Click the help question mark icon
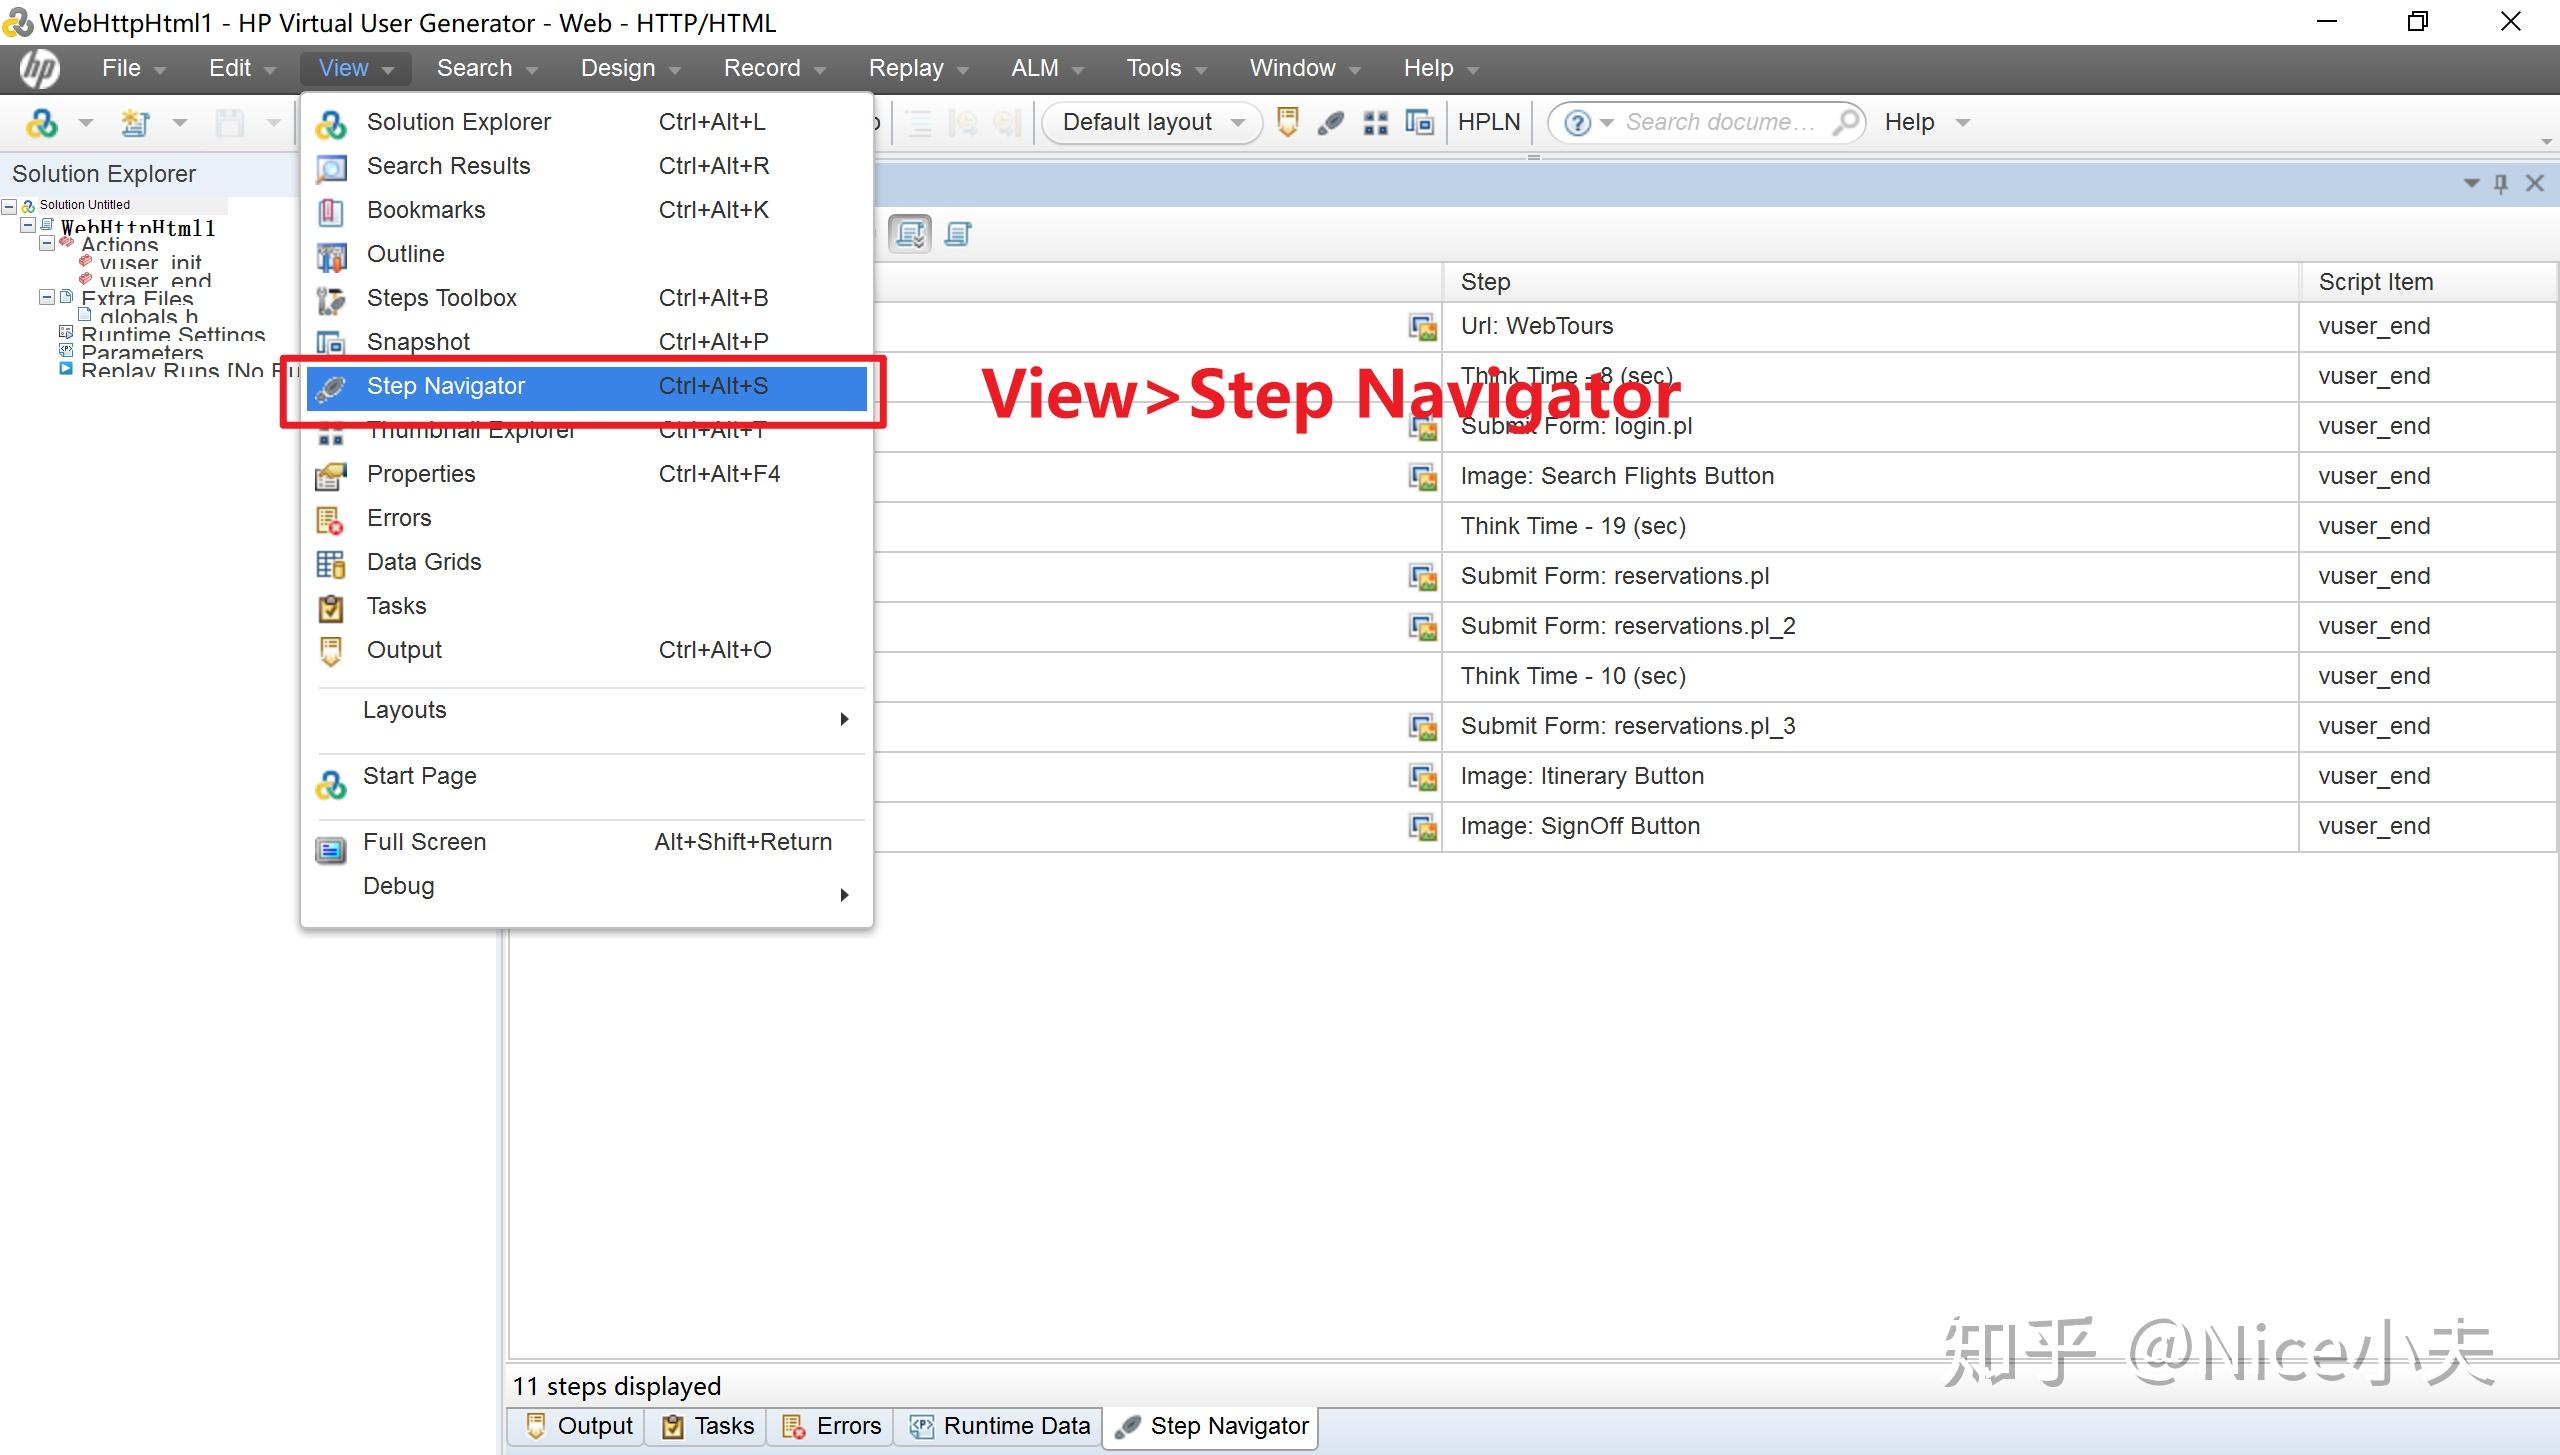The image size is (2560, 1455). pyautogui.click(x=1577, y=122)
